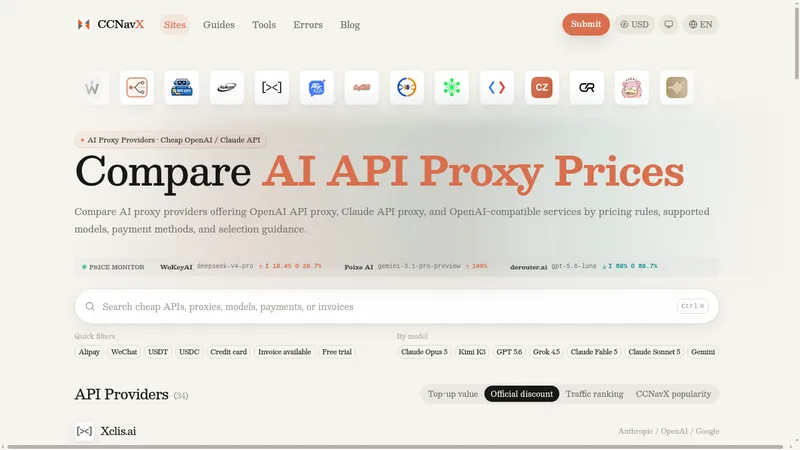Screen dimensions: 800x450
Task: Click the Ctrl K shortcut badge
Action: (692, 306)
